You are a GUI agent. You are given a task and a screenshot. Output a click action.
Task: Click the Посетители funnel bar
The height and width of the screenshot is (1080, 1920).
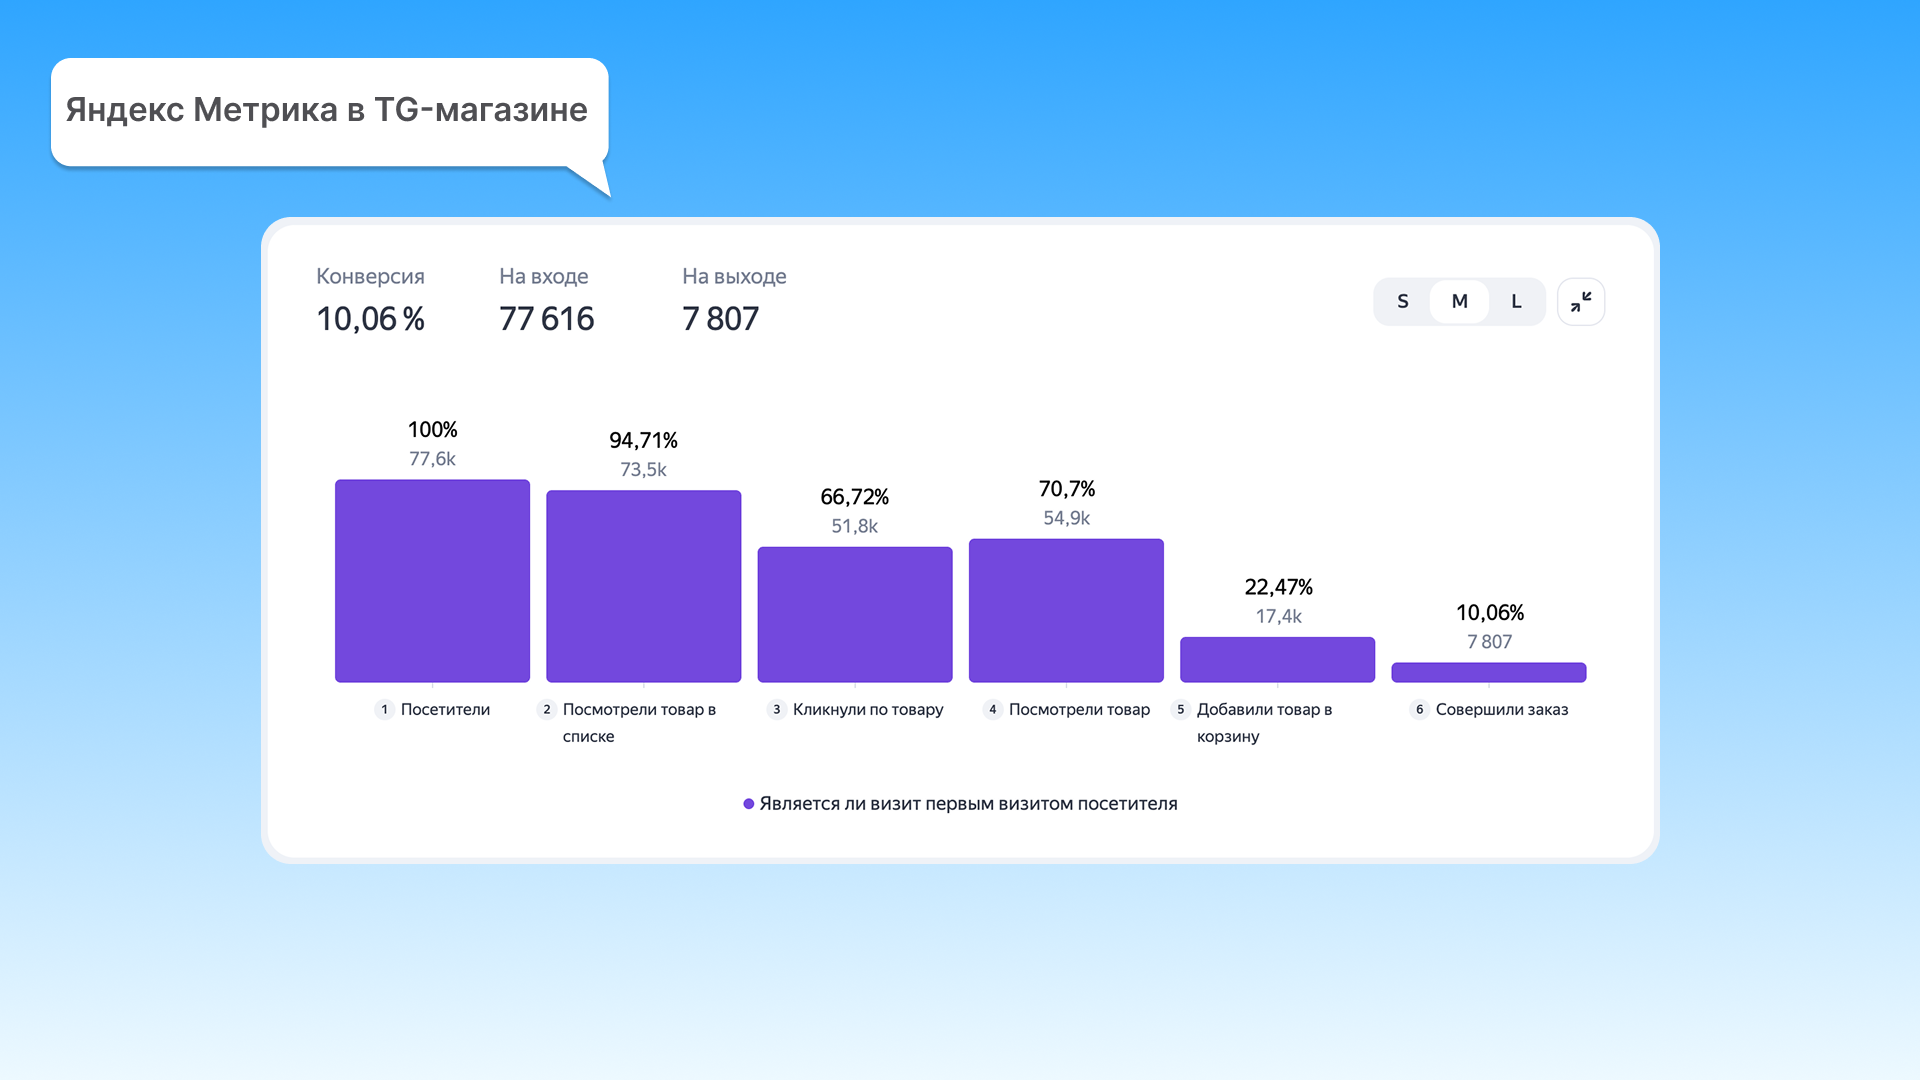pos(432,581)
